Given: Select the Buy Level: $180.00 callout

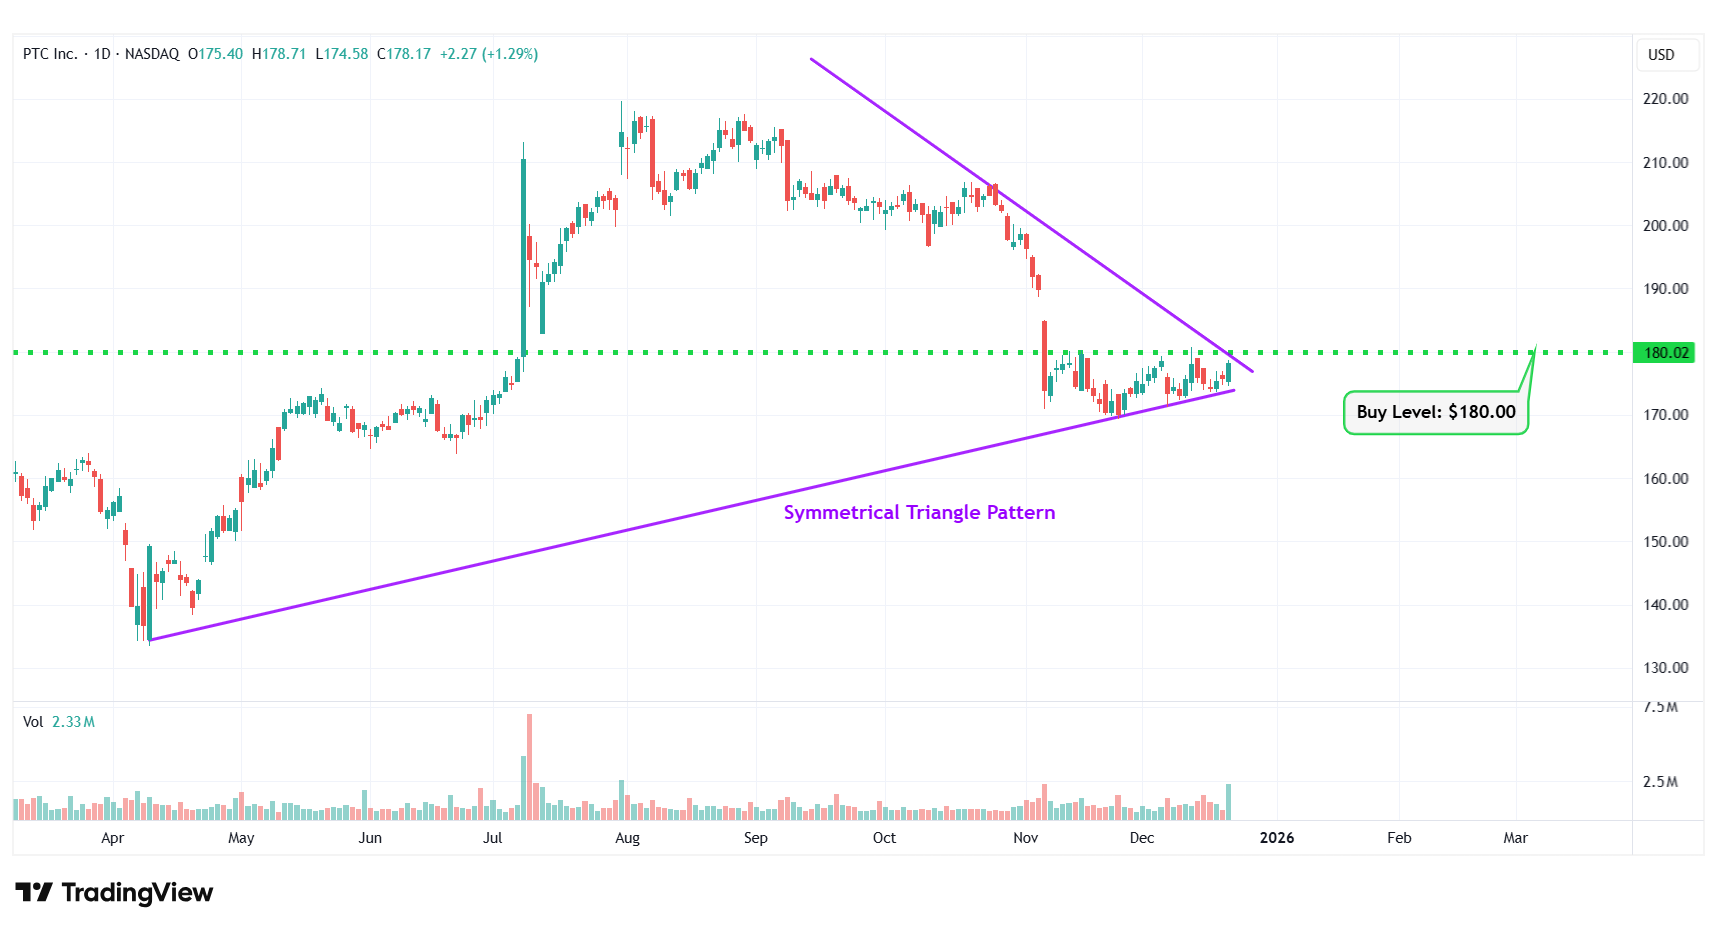Looking at the screenshot, I should (1435, 412).
